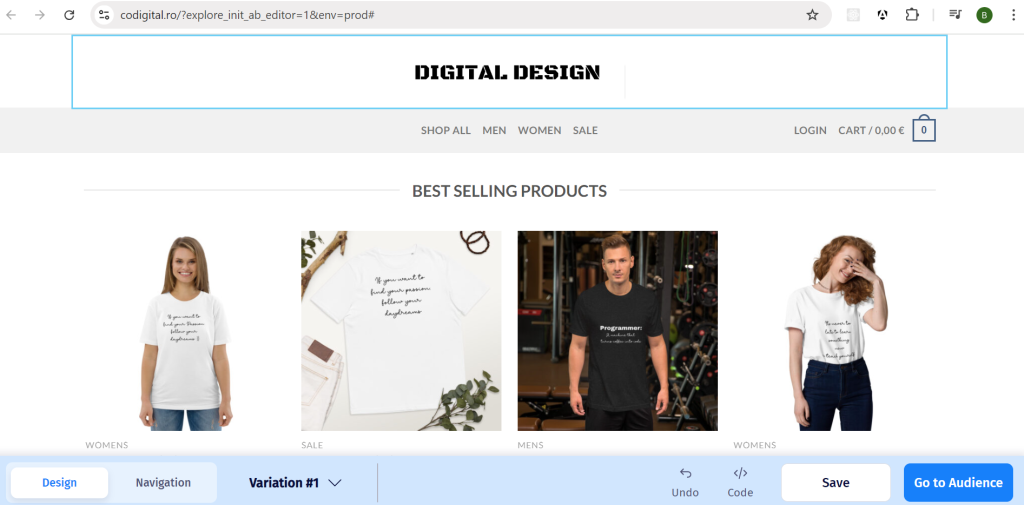
Task: Open the shopping cart bag icon
Action: click(923, 130)
